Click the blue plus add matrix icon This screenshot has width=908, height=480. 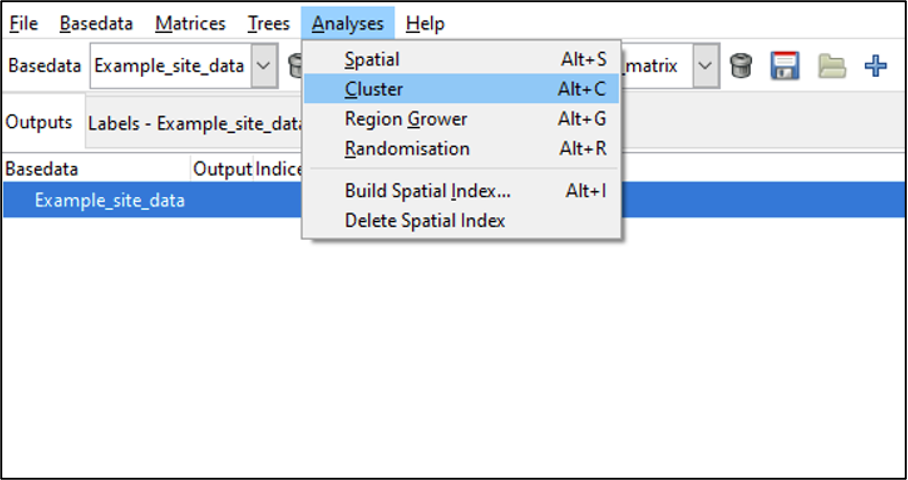pyautogui.click(x=876, y=67)
